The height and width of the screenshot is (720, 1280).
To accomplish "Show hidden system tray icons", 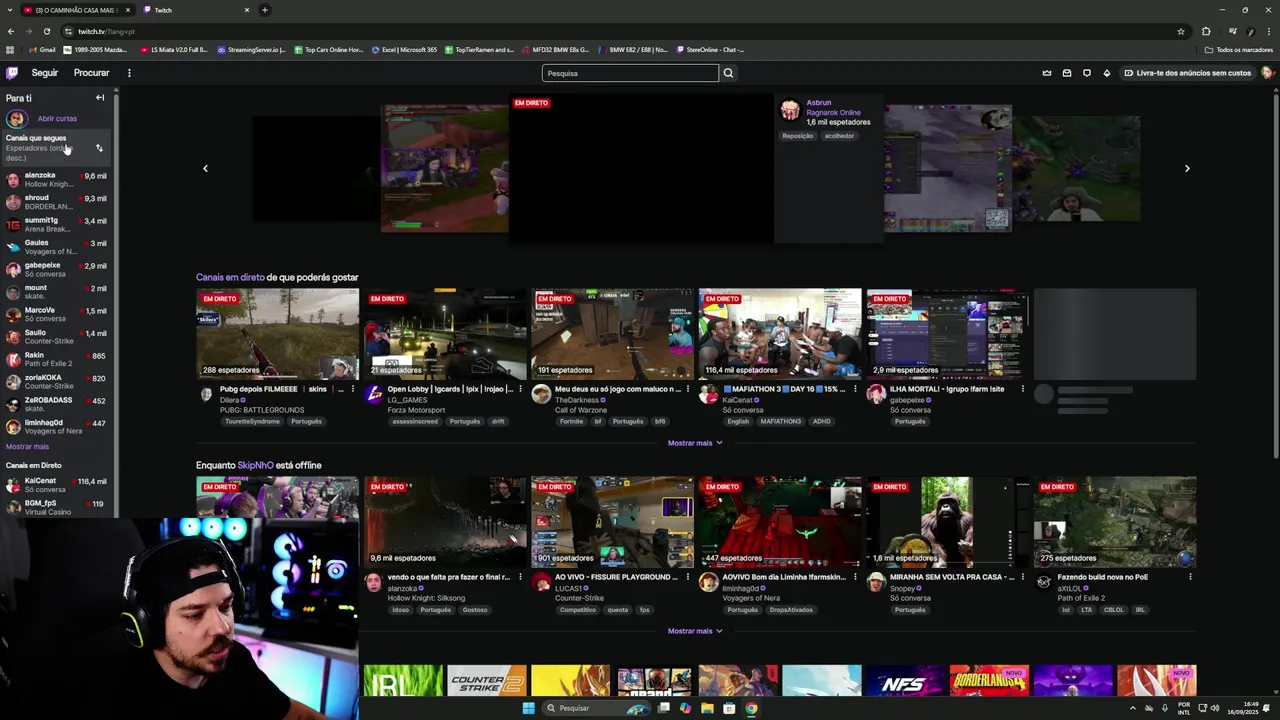I will click(1133, 708).
